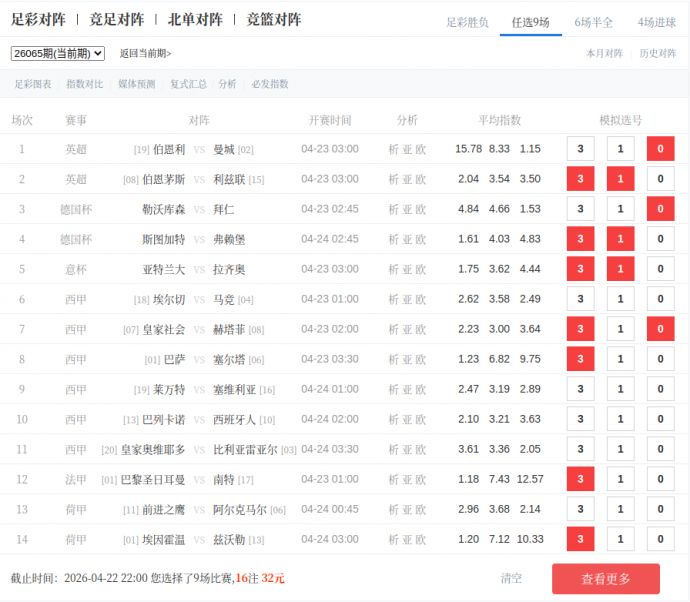Image resolution: width=690 pixels, height=602 pixels.
Task: Click 析 analysis link for 亚特兰大 match
Action: click(393, 269)
